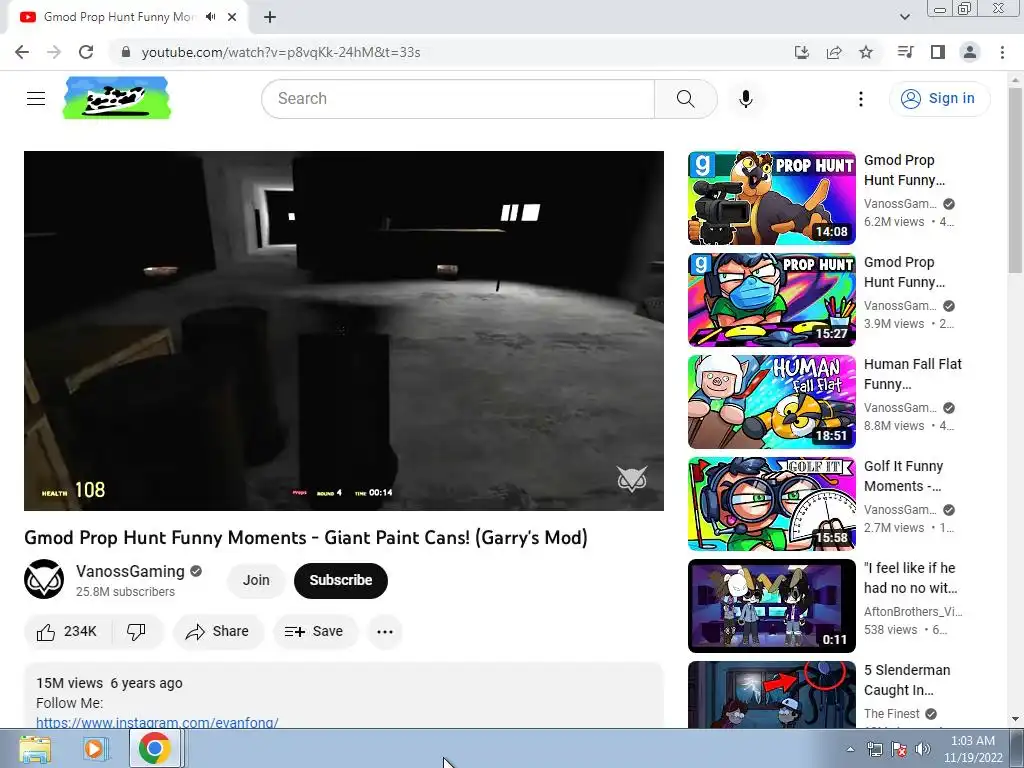Bookmark this page with the star icon
The image size is (1024, 768).
pyautogui.click(x=866, y=52)
